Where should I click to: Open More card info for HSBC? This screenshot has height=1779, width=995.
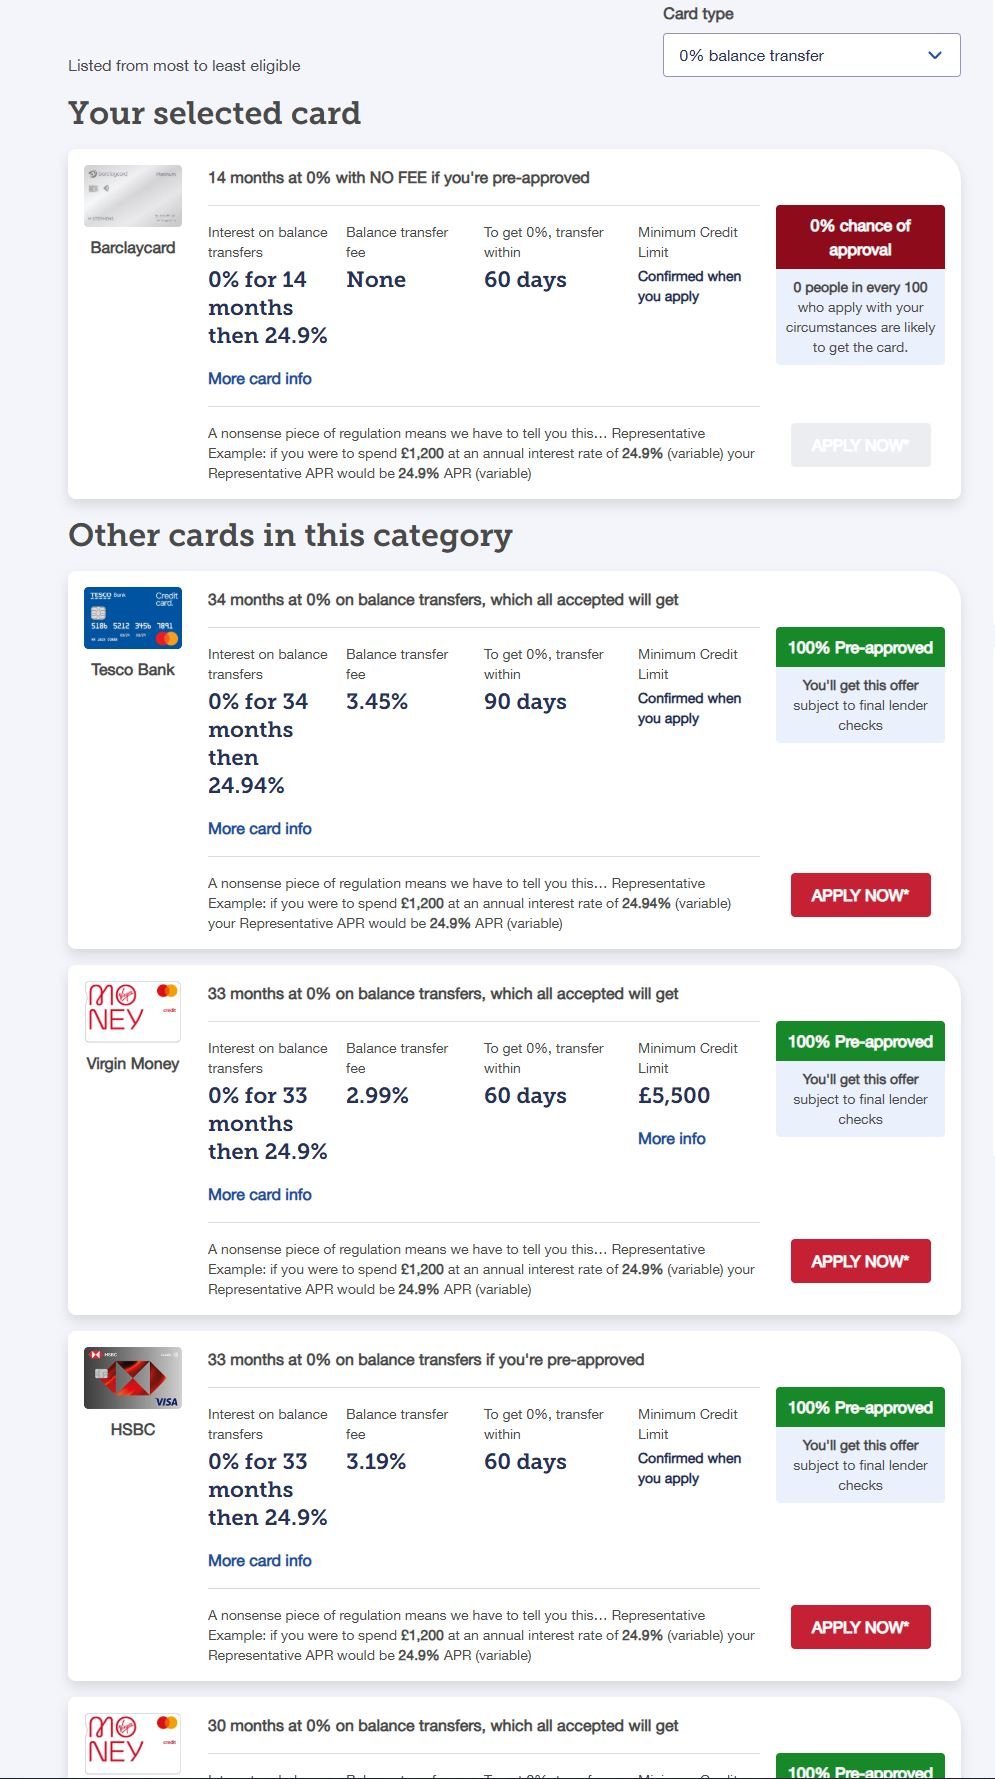click(260, 1560)
